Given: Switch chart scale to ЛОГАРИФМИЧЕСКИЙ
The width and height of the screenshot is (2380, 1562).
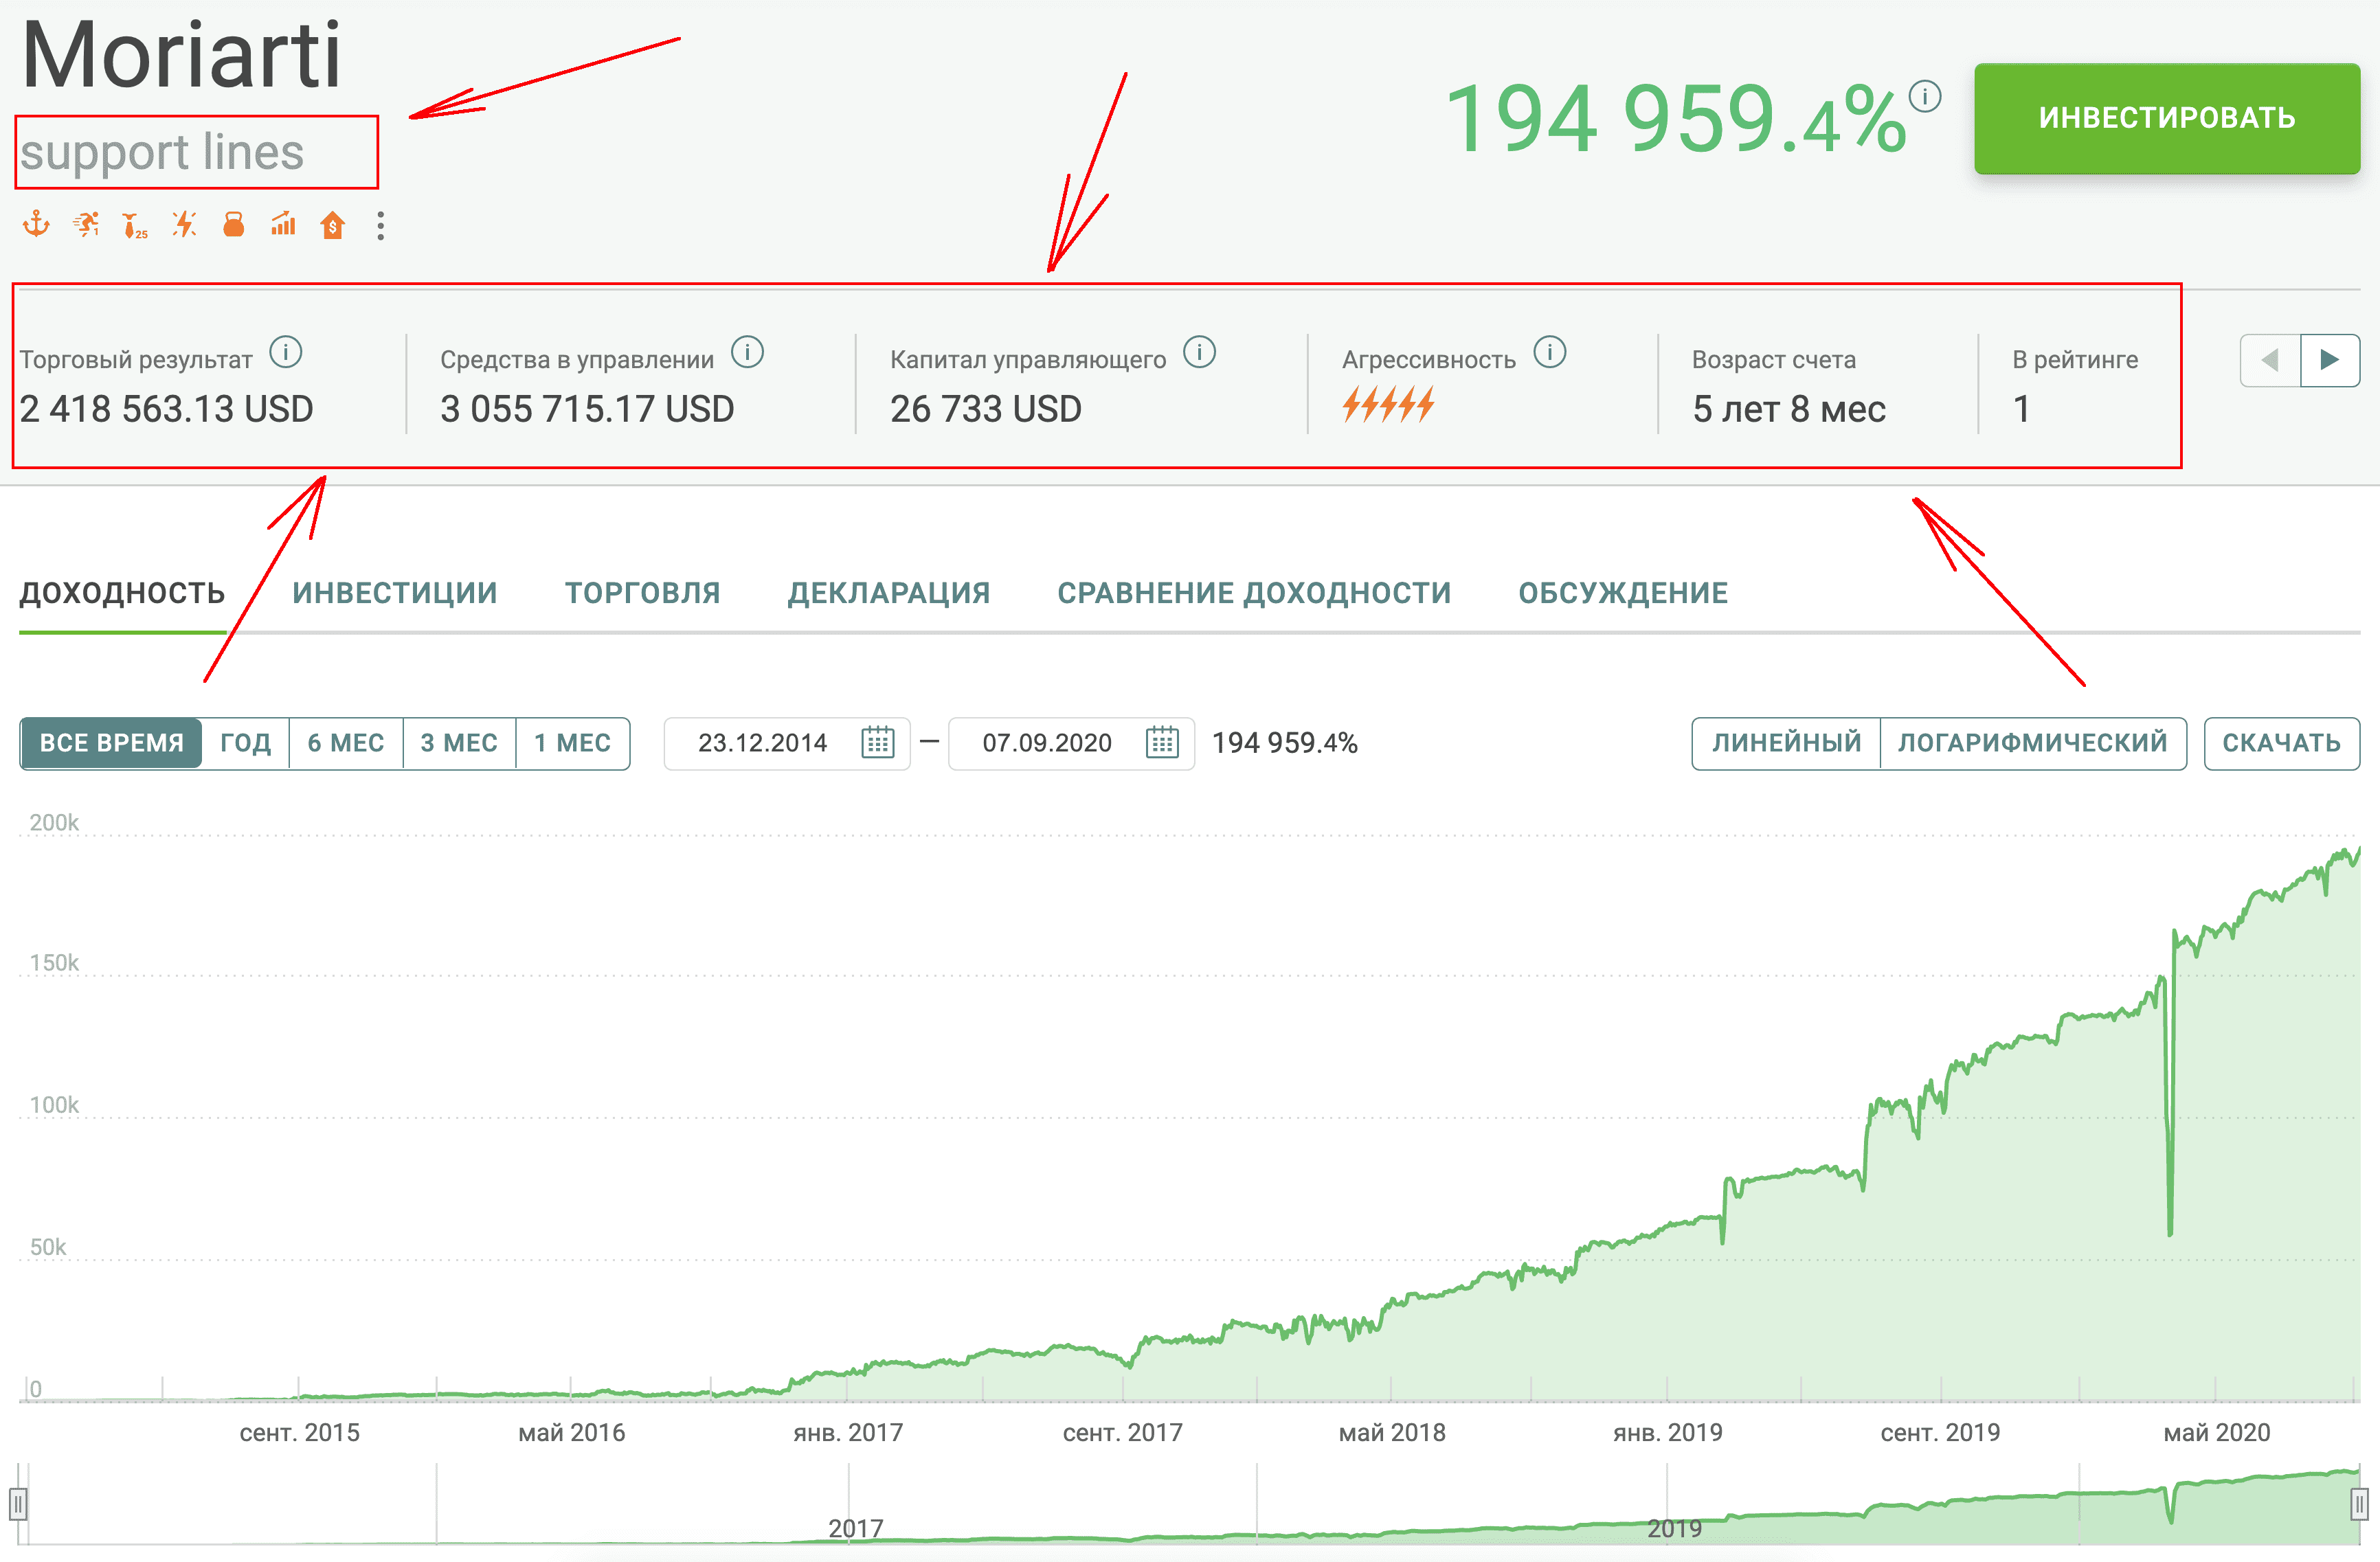Looking at the screenshot, I should (2032, 743).
